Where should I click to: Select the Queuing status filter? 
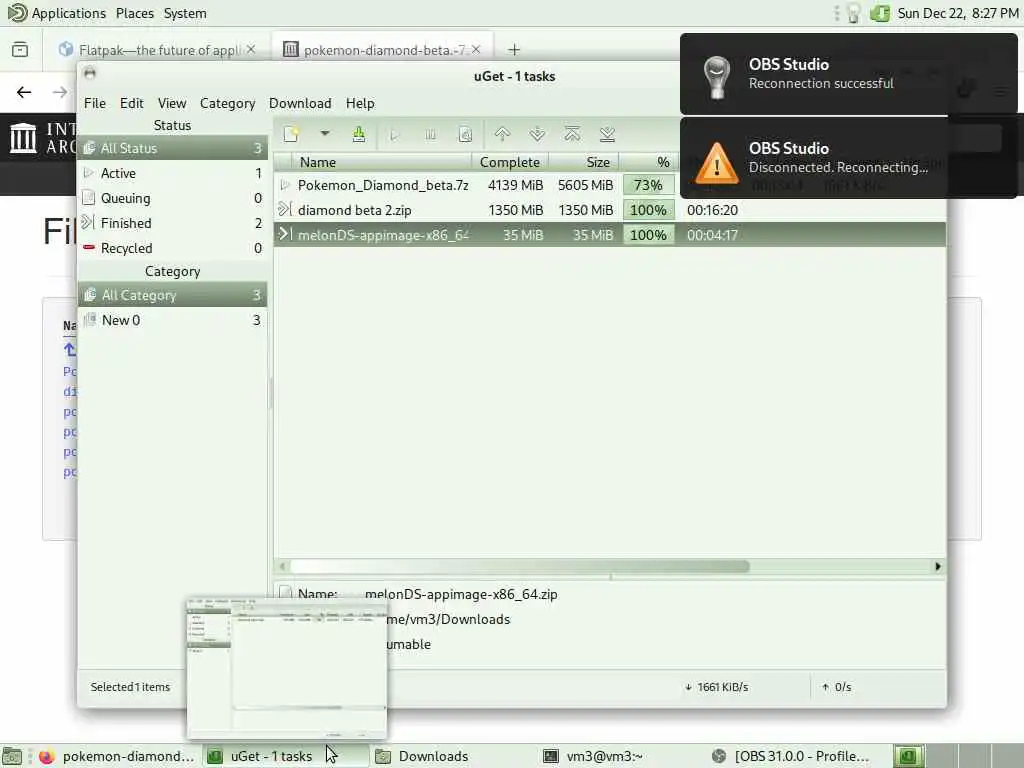(173, 198)
